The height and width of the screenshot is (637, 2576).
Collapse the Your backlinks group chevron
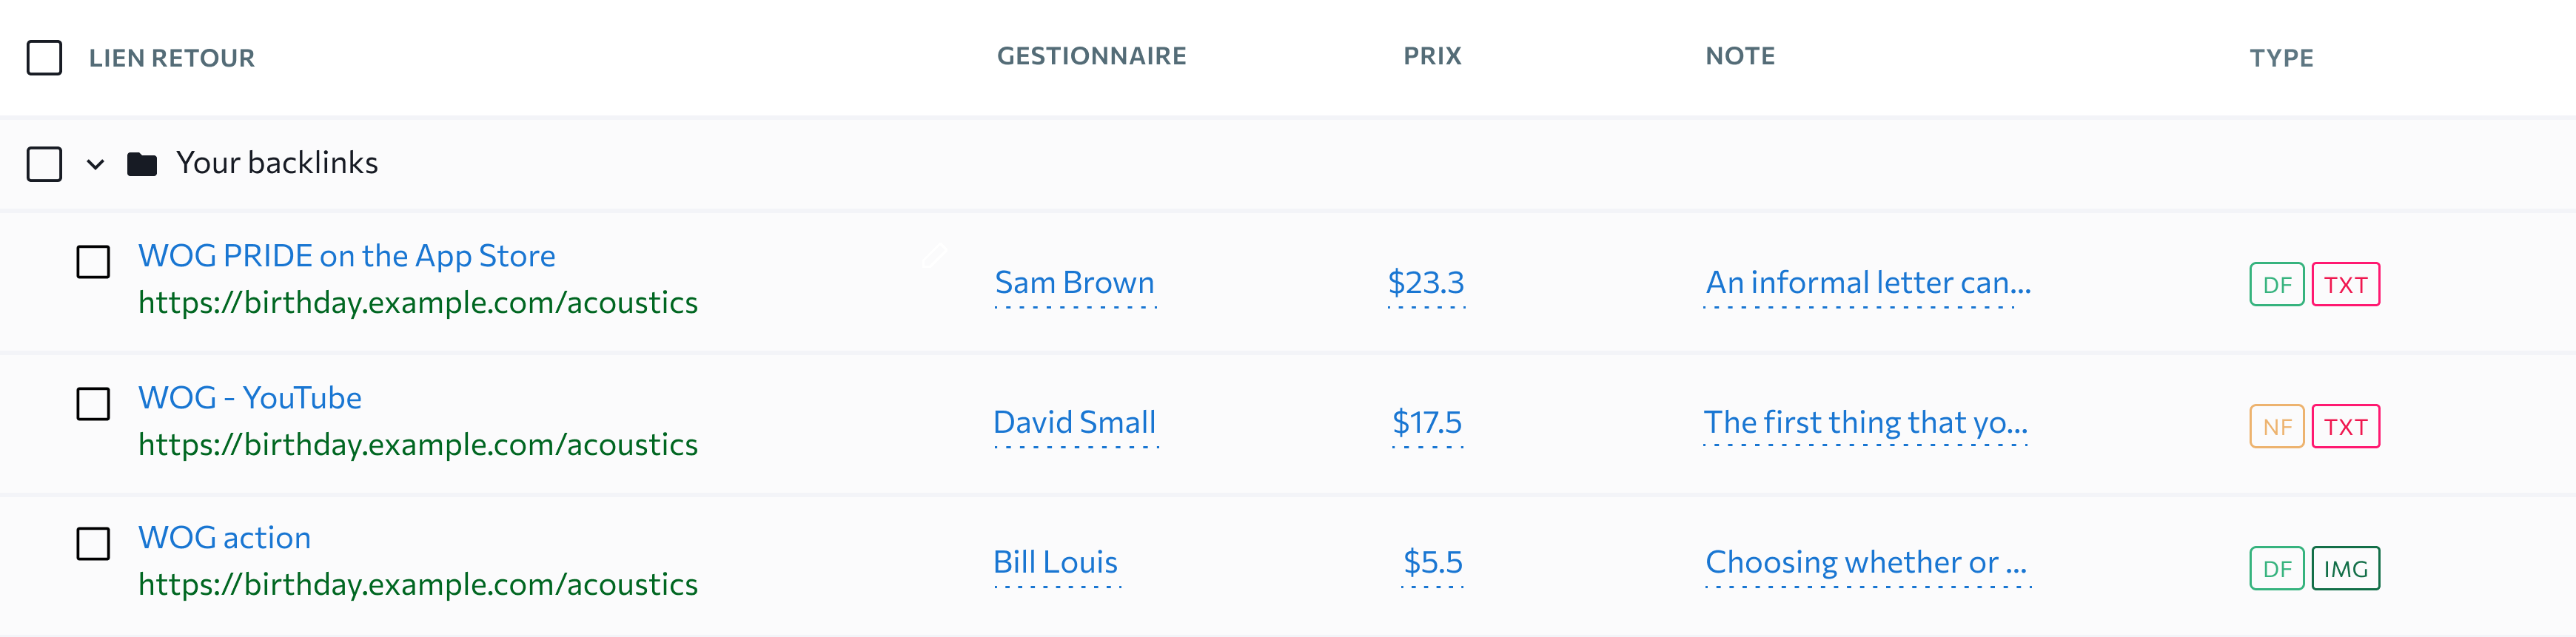(95, 164)
